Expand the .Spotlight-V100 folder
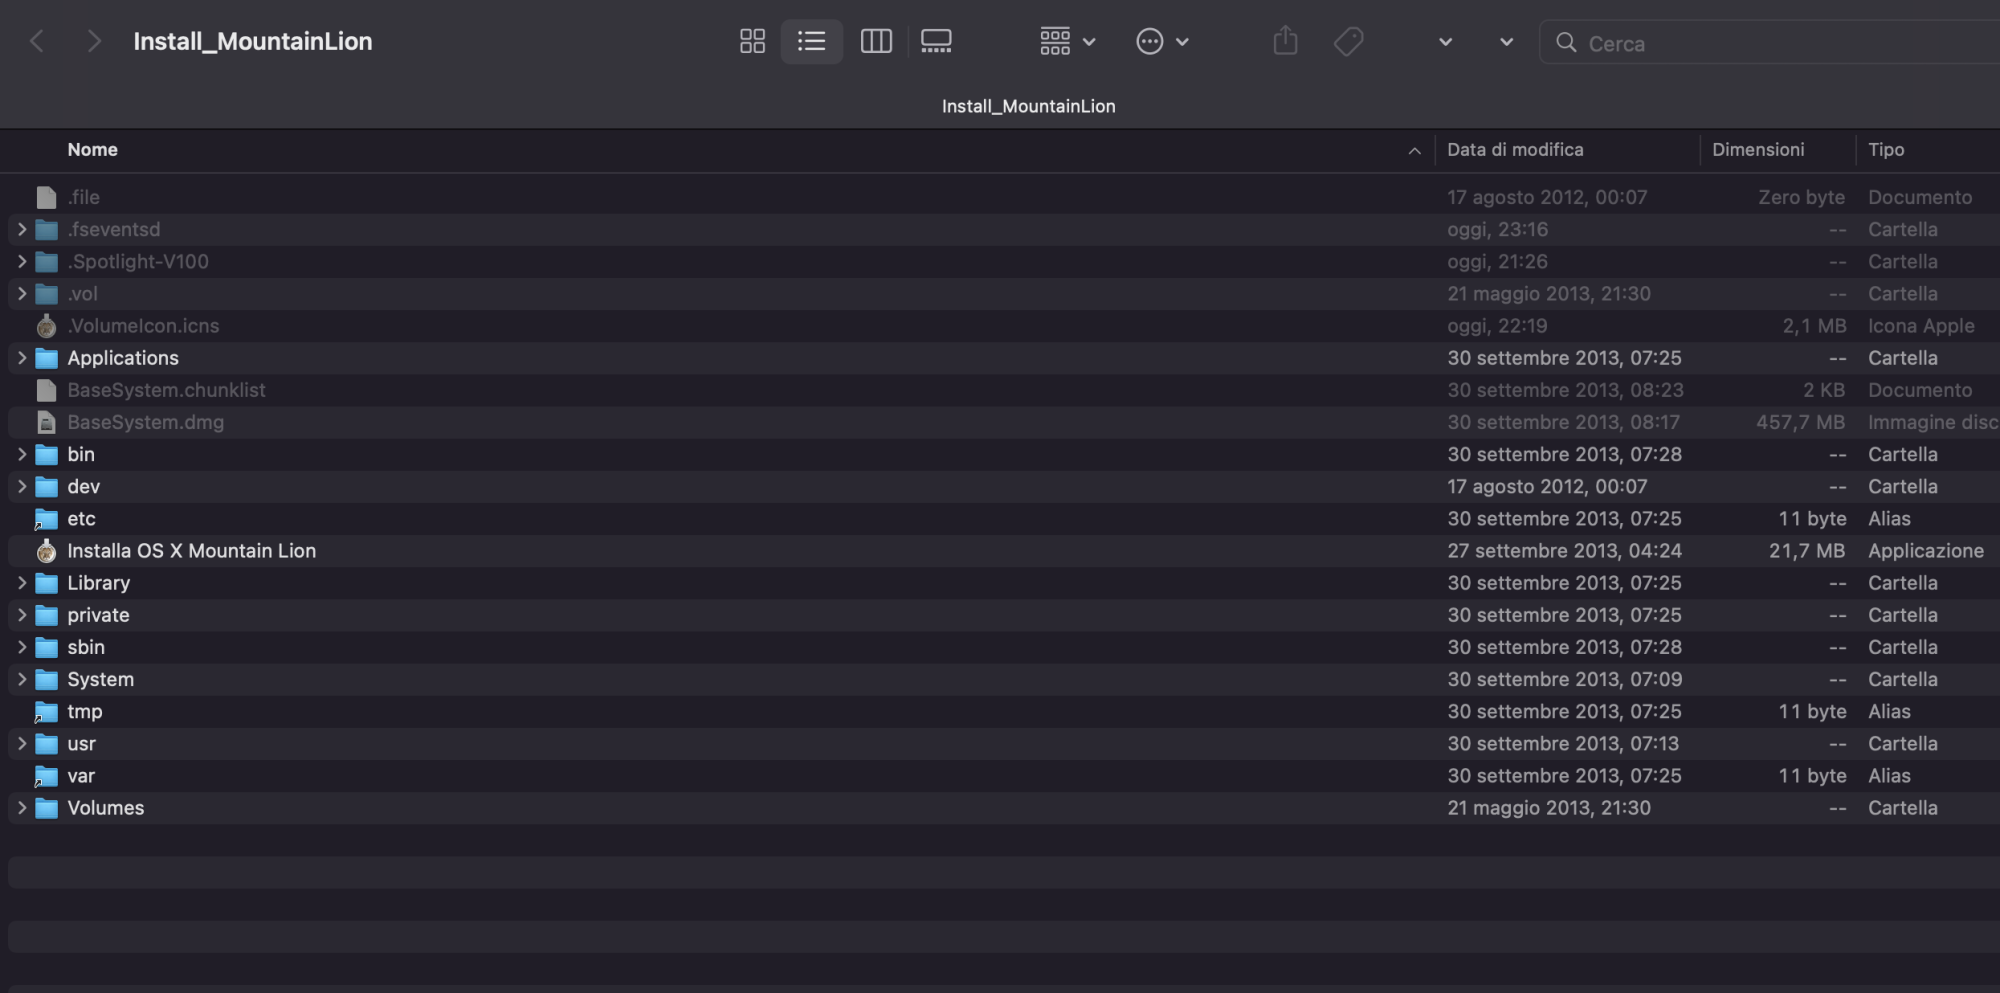The image size is (2000, 993). [x=22, y=262]
